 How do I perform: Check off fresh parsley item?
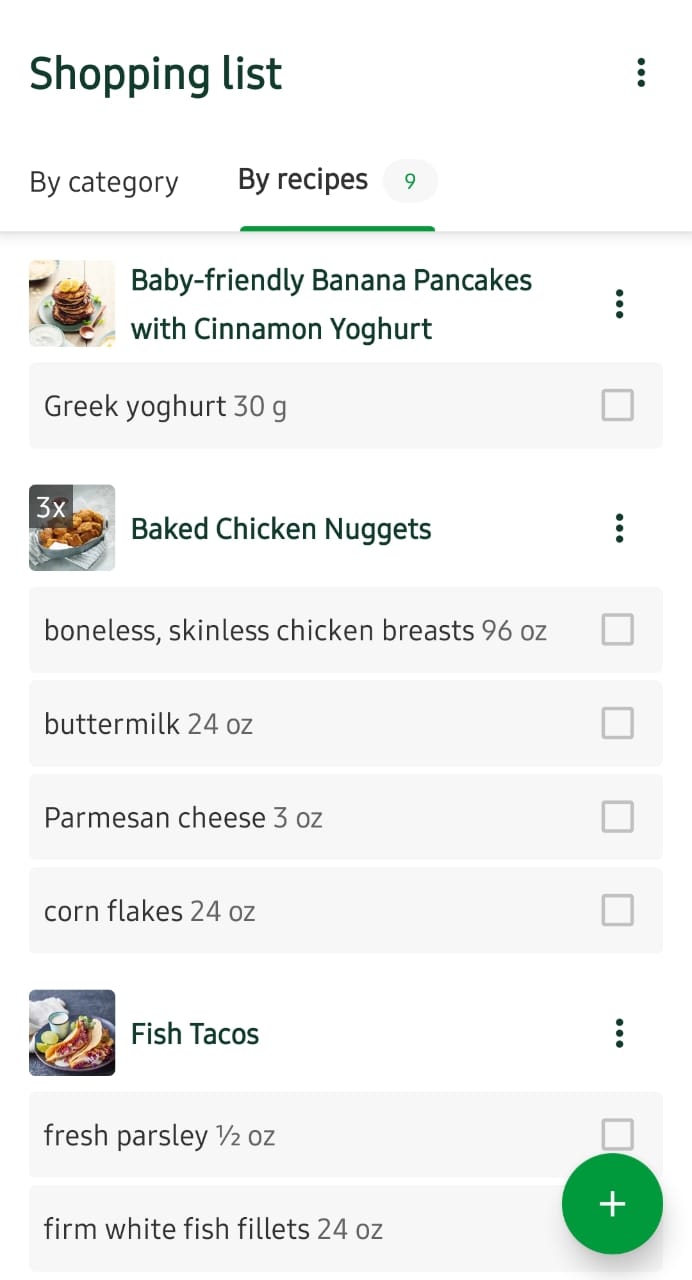click(617, 1134)
